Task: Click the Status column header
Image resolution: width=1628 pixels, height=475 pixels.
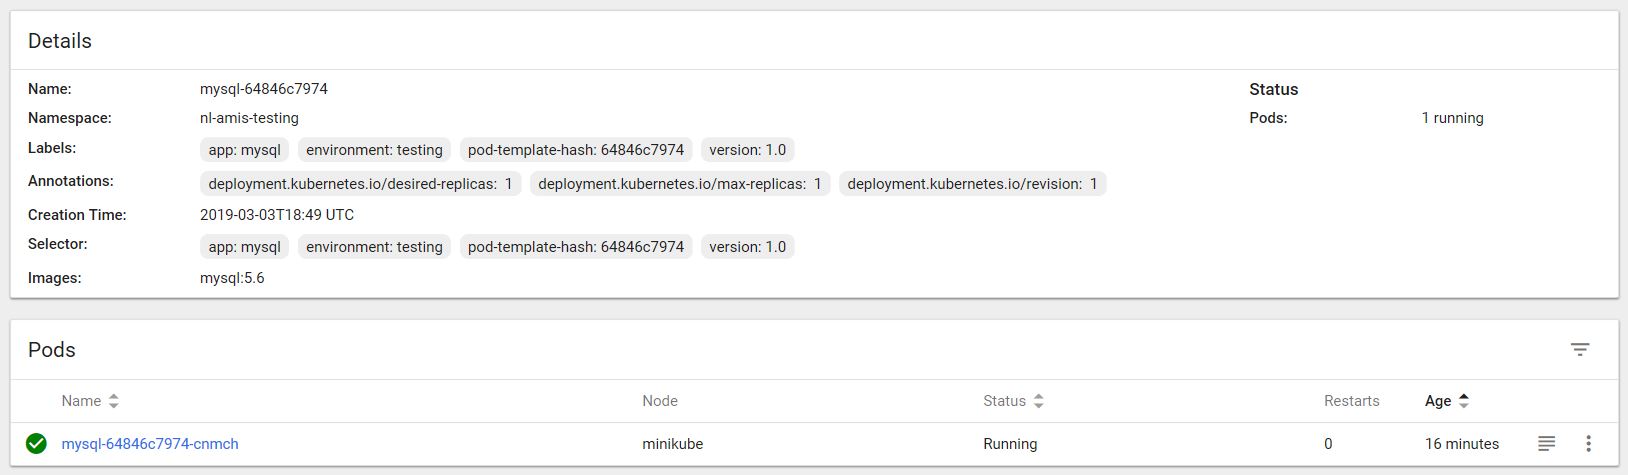Action: tap(1004, 401)
